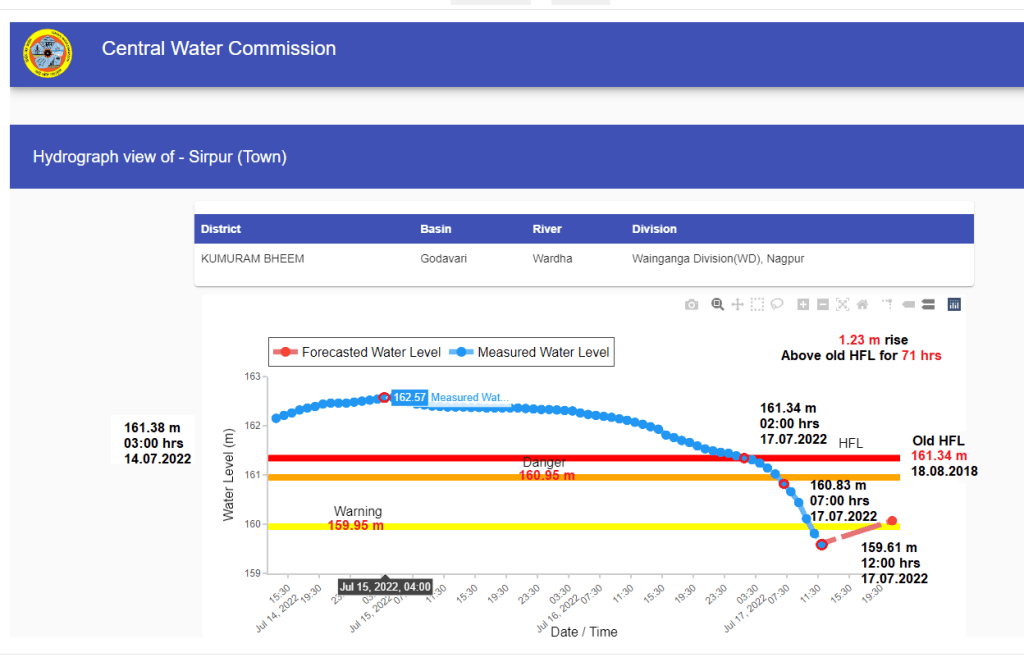Click the Central Water Commission logo
Image resolution: width=1024 pixels, height=671 pixels.
pyautogui.click(x=47, y=55)
